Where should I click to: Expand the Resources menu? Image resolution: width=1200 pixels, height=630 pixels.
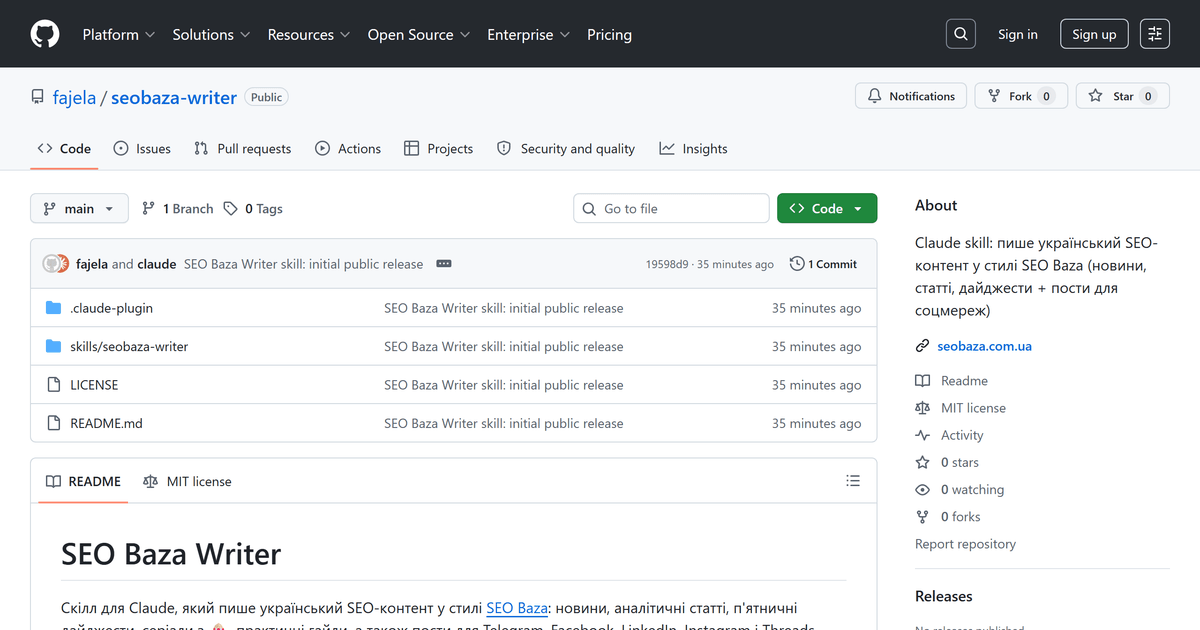click(309, 34)
